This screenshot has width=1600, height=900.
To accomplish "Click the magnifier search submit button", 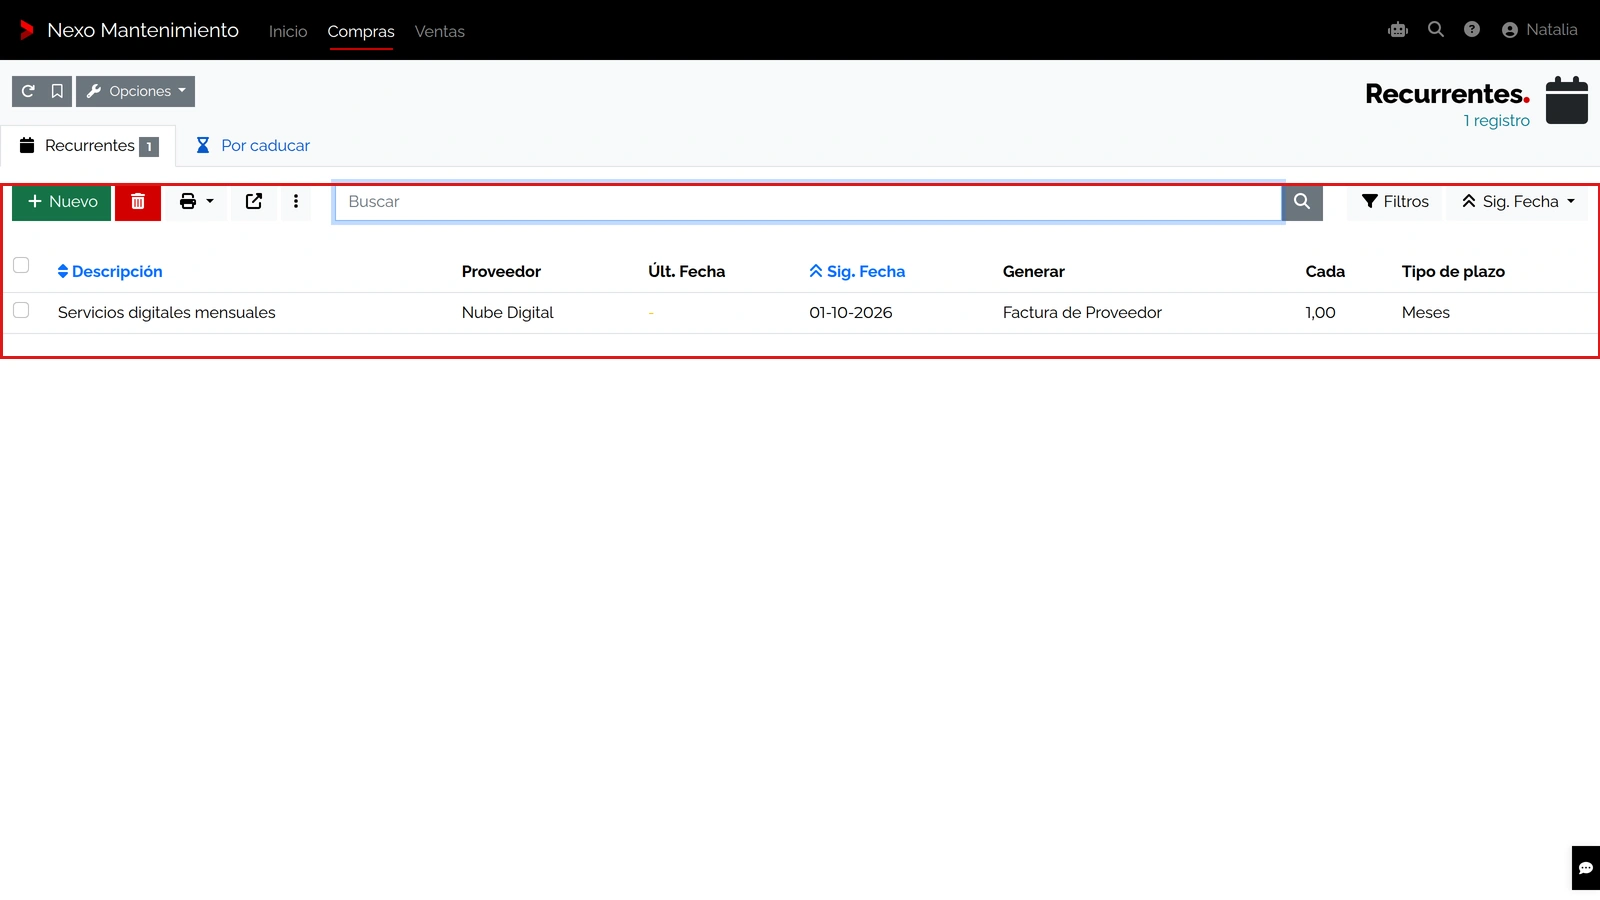I will point(1302,202).
